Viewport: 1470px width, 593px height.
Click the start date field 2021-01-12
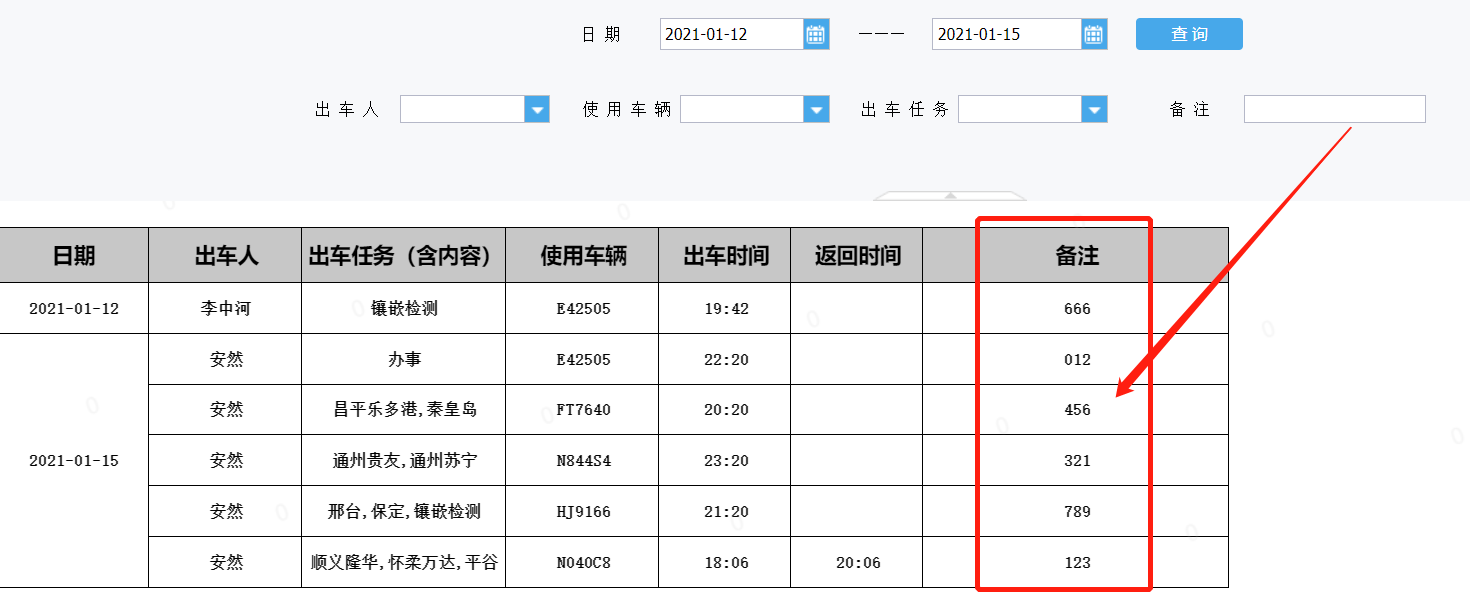coord(732,34)
